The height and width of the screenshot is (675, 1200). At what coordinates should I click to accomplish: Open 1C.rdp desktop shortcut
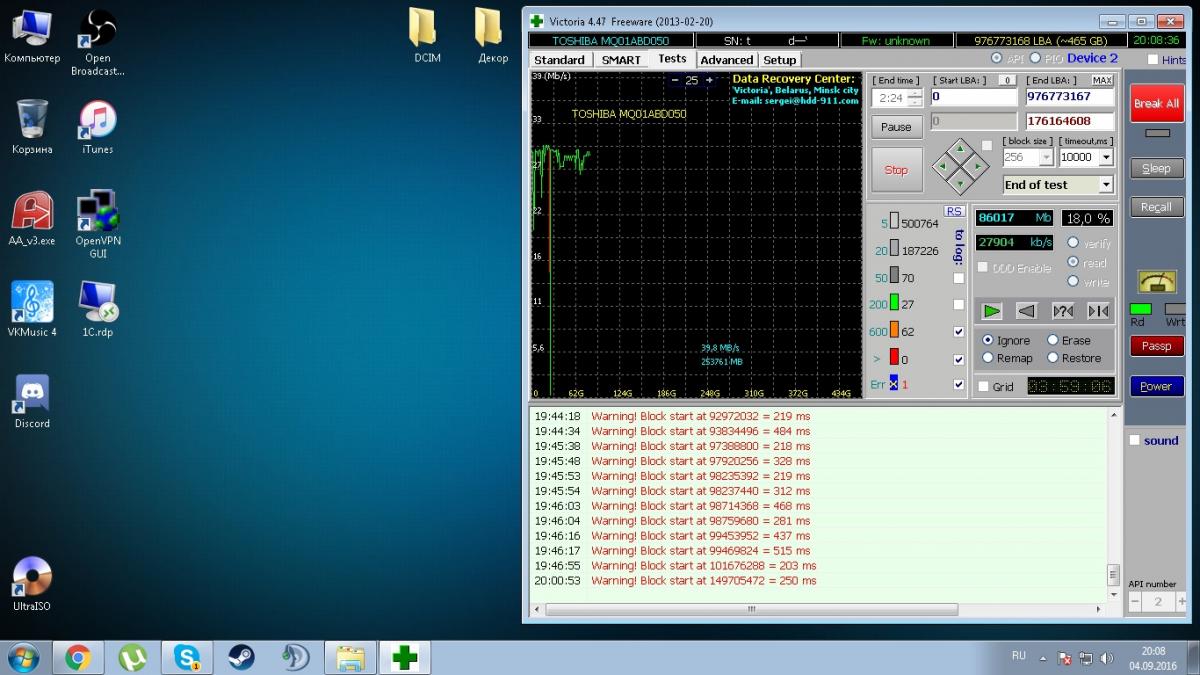click(x=97, y=309)
